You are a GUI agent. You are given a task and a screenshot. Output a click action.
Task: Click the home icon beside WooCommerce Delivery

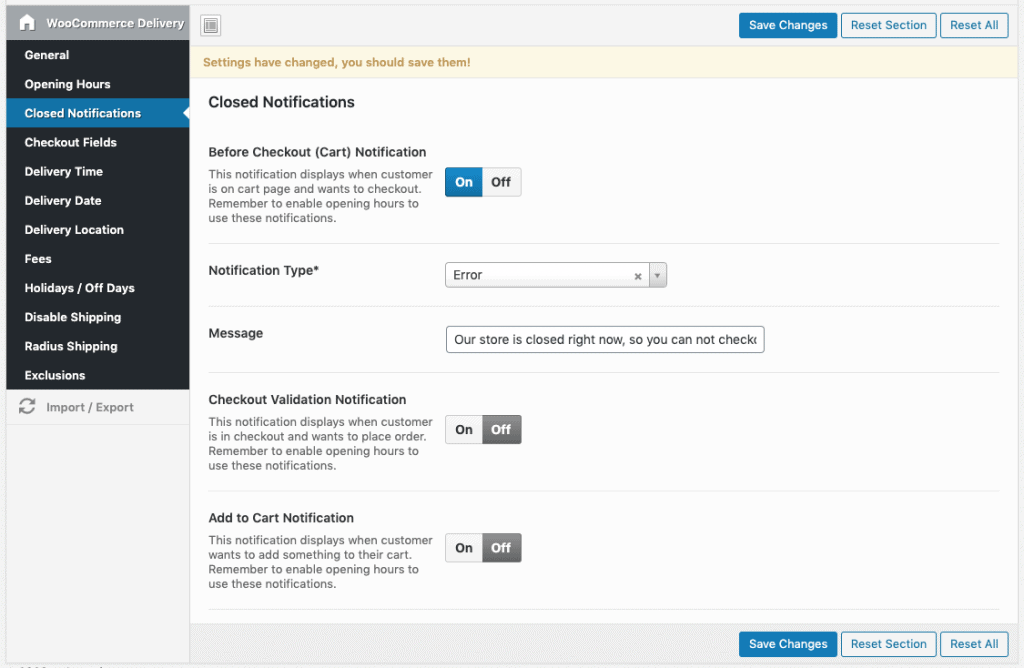click(27, 23)
